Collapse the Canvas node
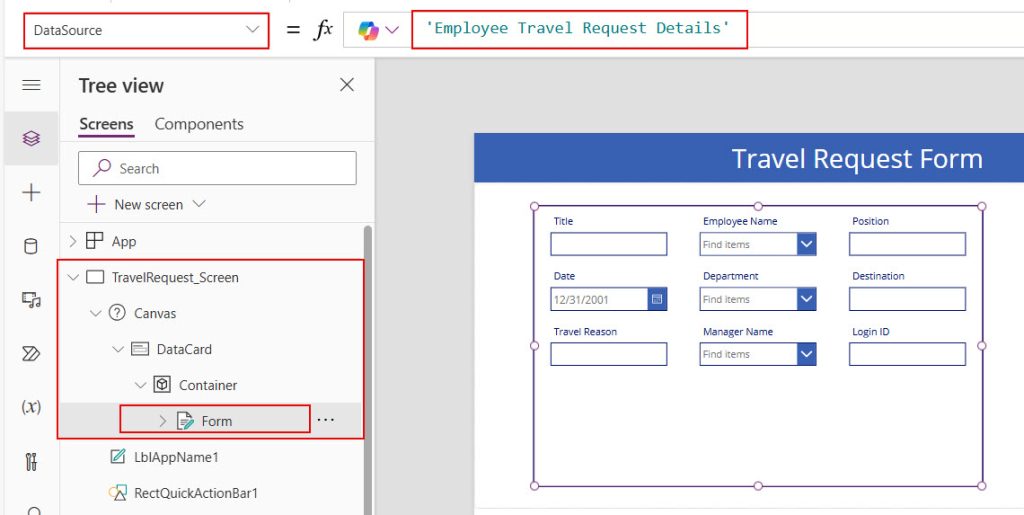This screenshot has width=1024, height=515. (x=95, y=313)
